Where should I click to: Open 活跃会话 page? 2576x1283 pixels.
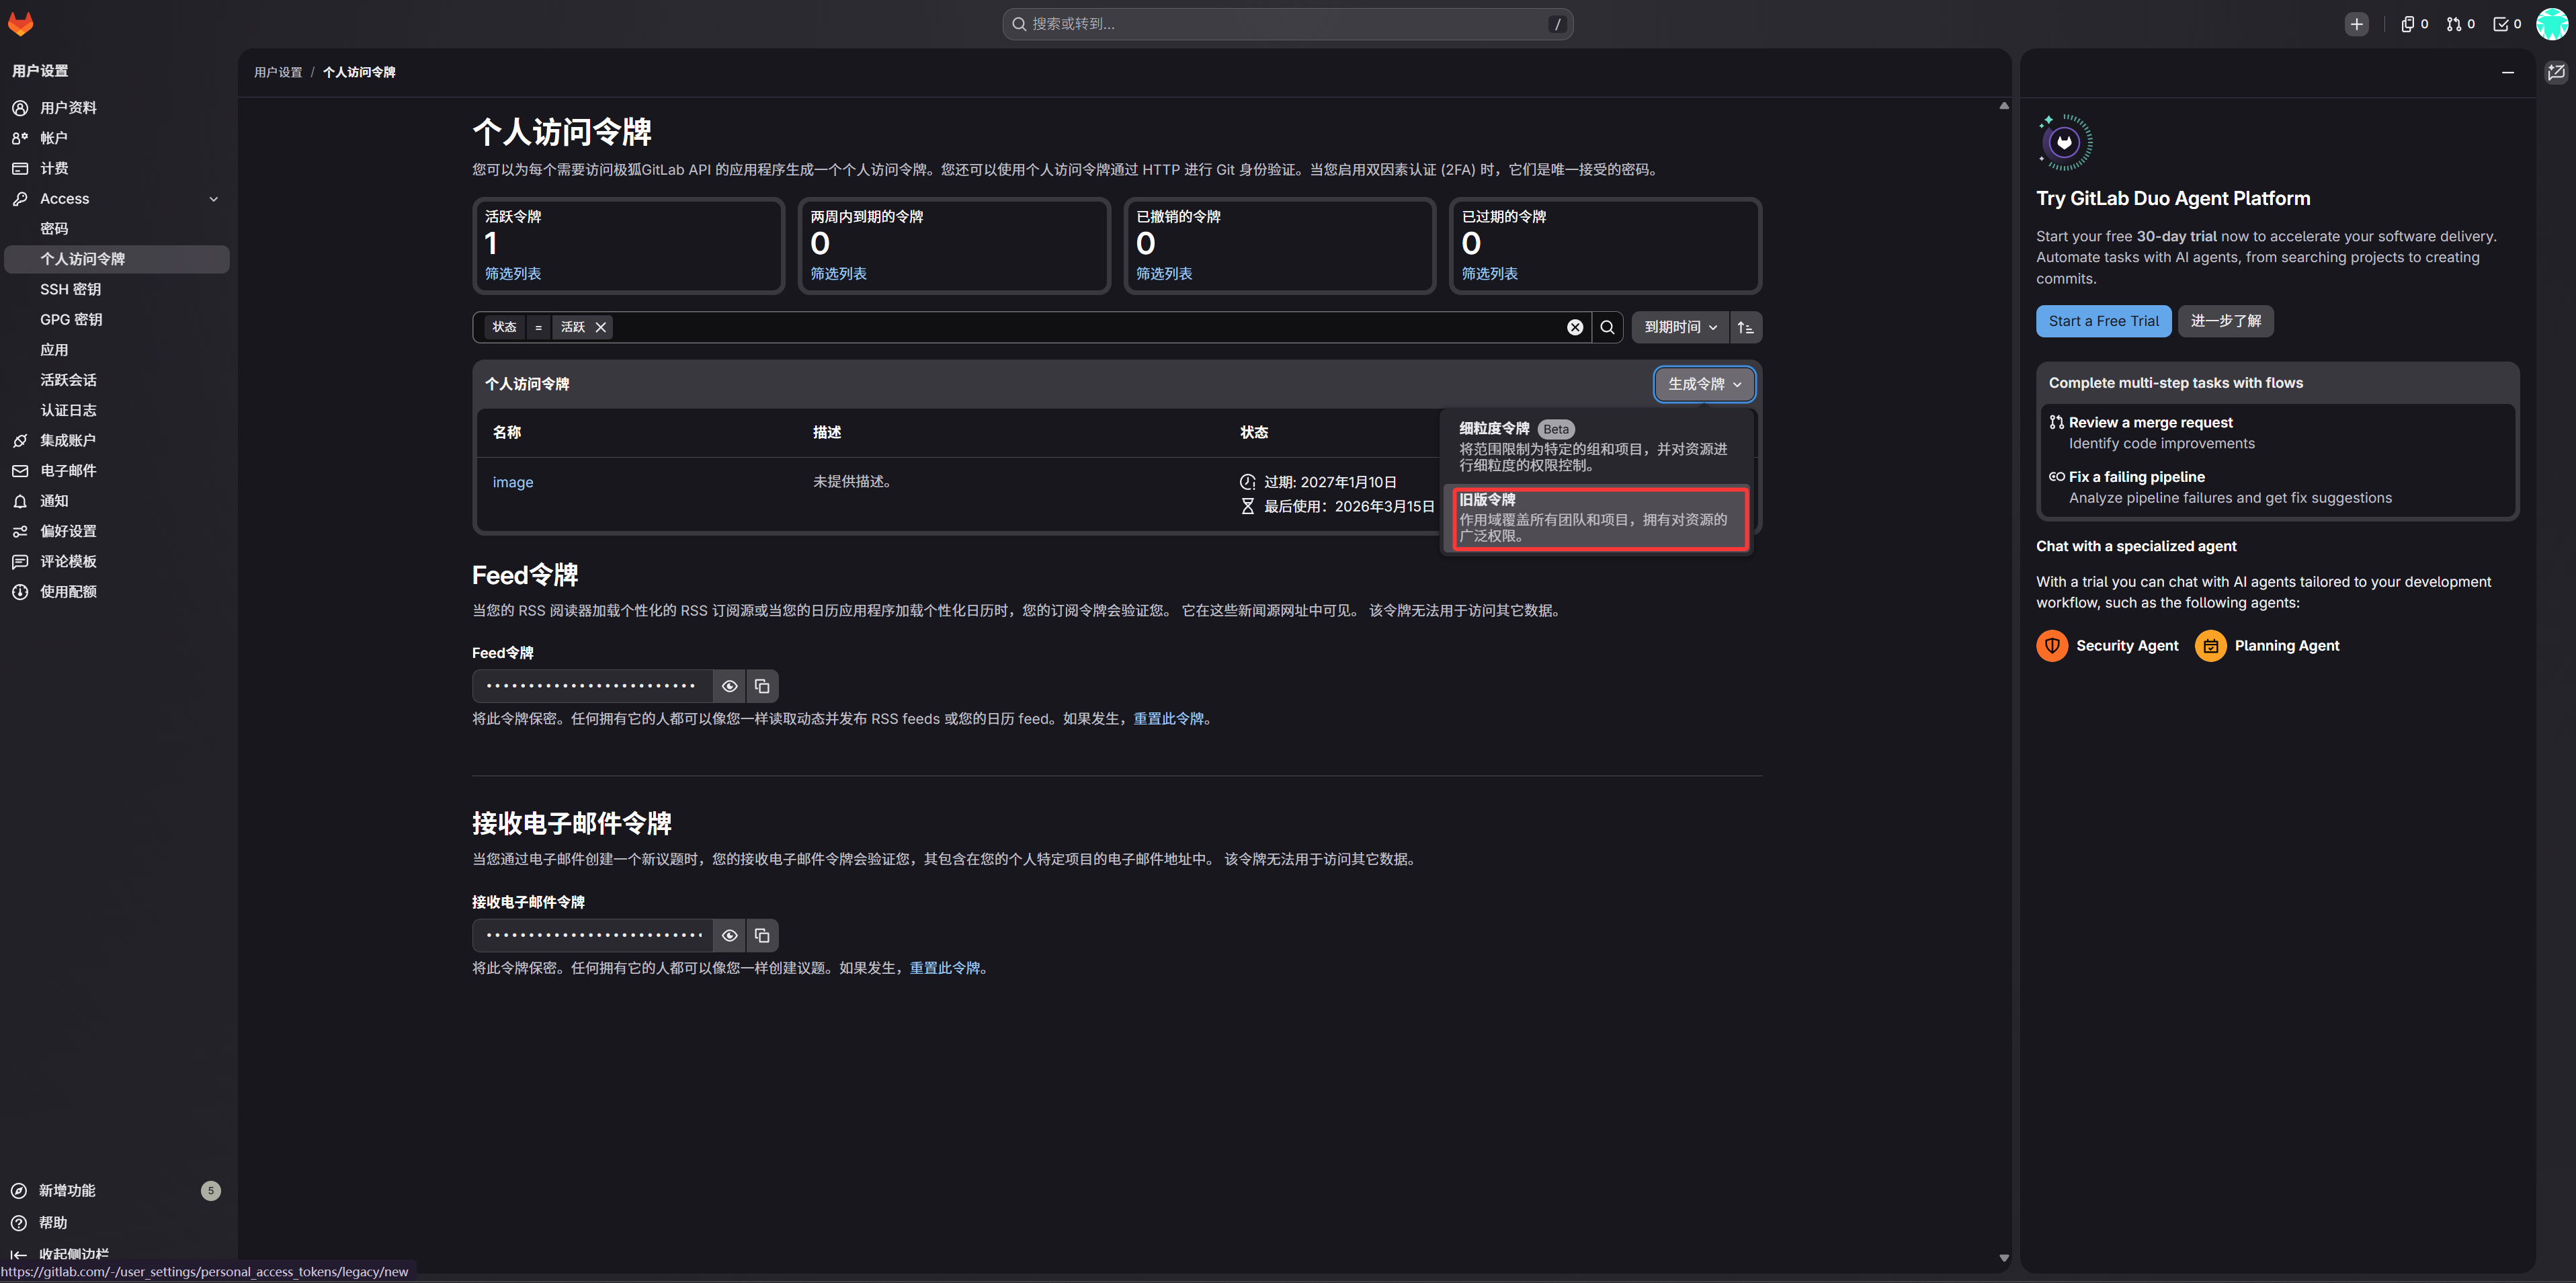tap(117, 380)
